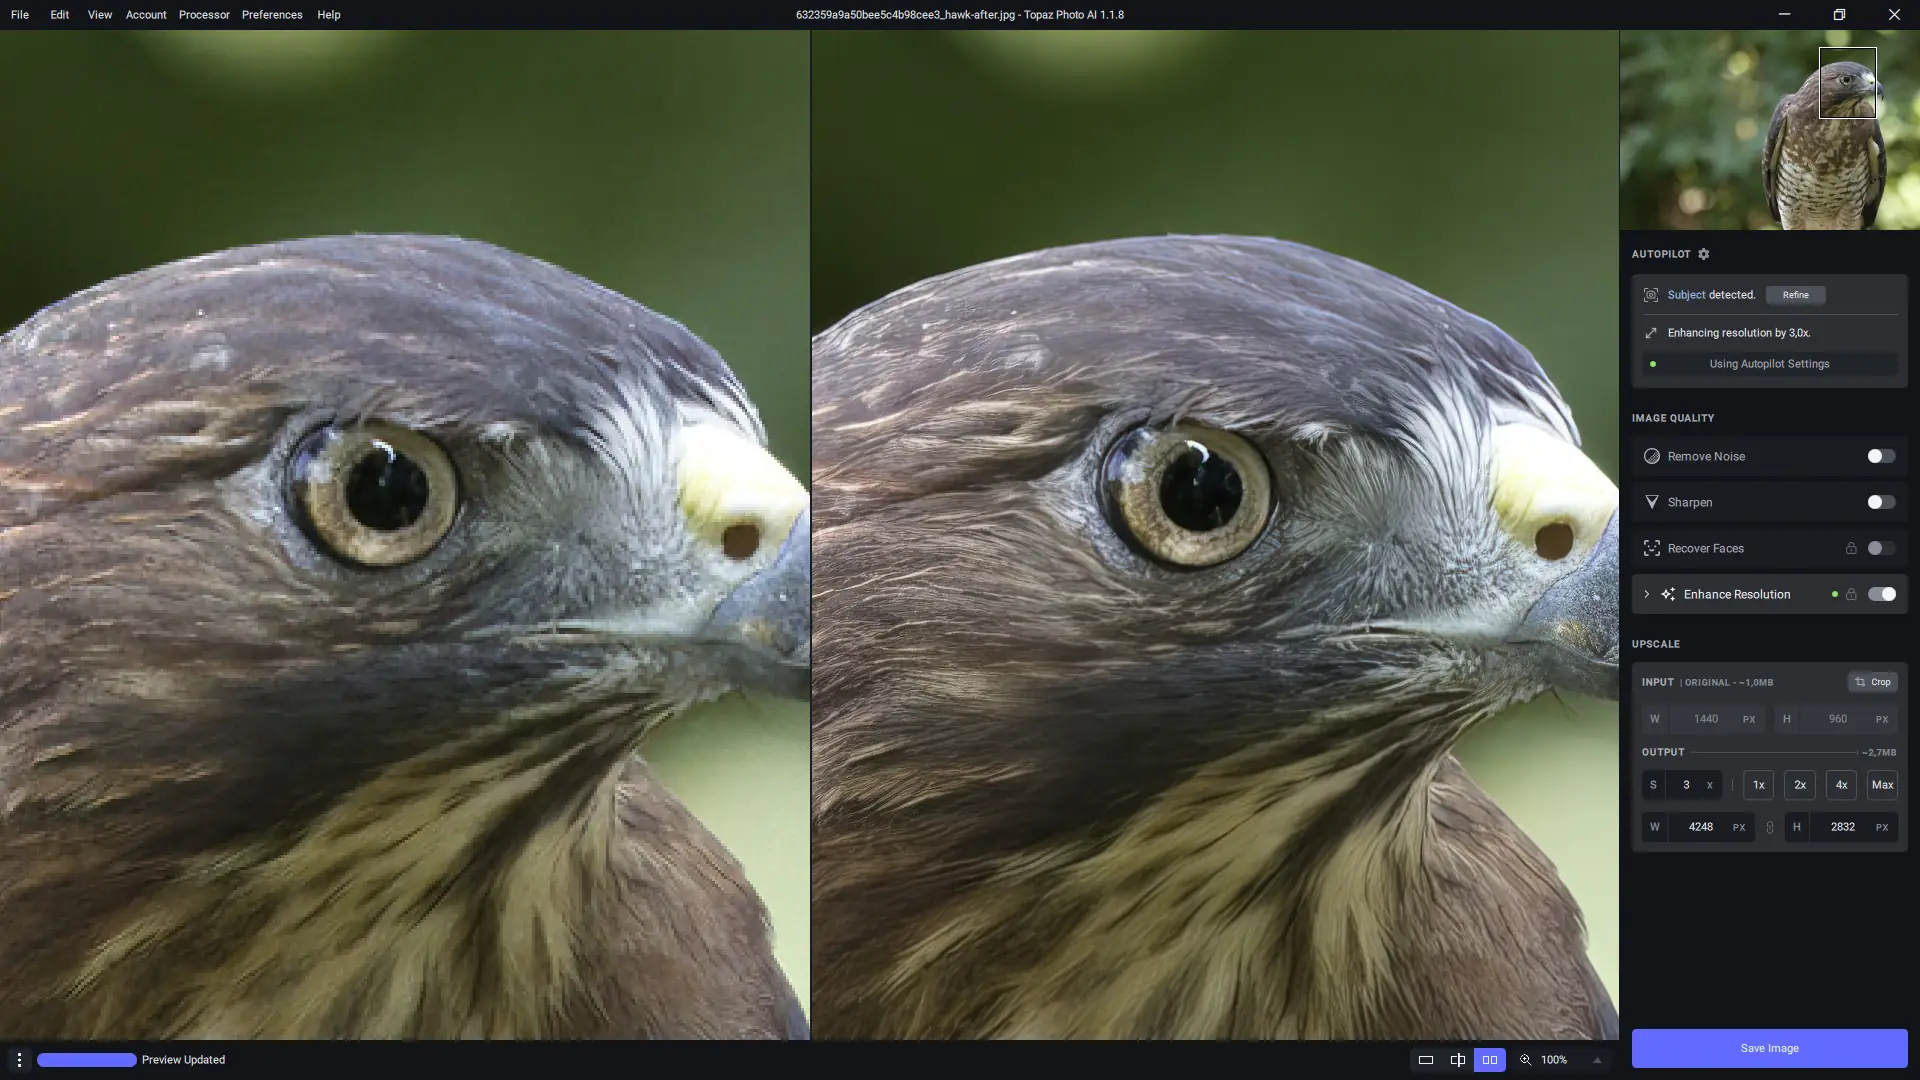Enable the Remove Noise toggle

click(x=1880, y=456)
